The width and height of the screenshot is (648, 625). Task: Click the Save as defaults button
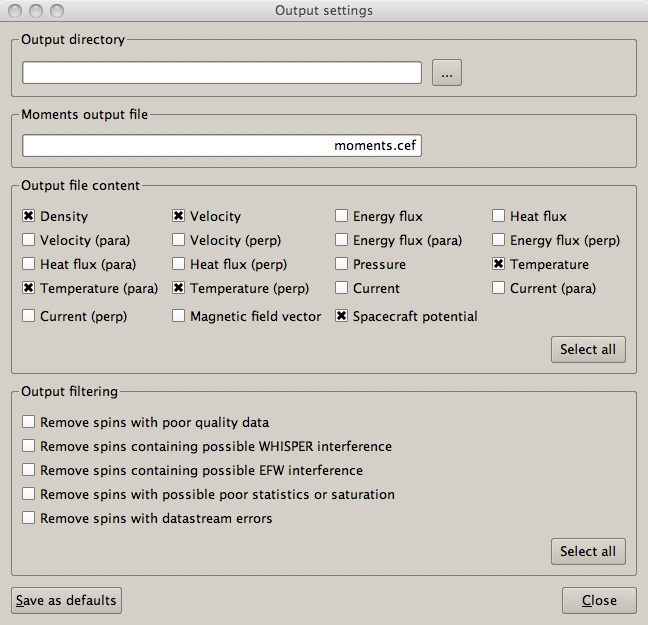coord(67,601)
